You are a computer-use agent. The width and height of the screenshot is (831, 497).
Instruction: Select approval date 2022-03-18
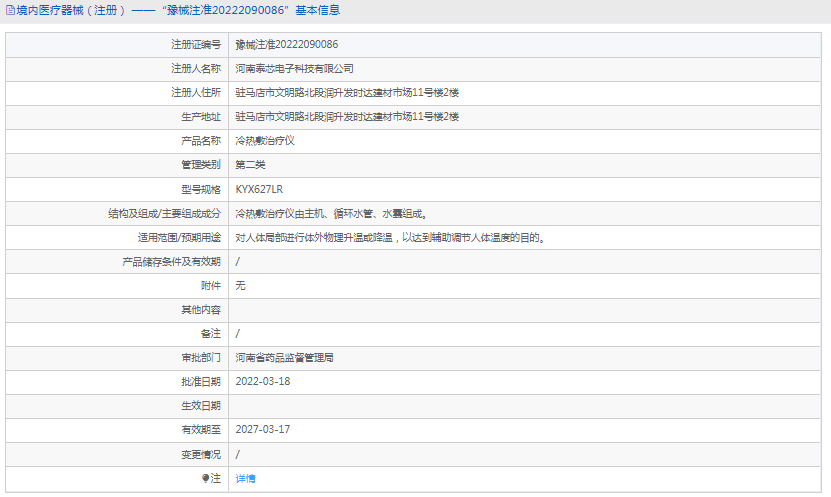pyautogui.click(x=263, y=381)
